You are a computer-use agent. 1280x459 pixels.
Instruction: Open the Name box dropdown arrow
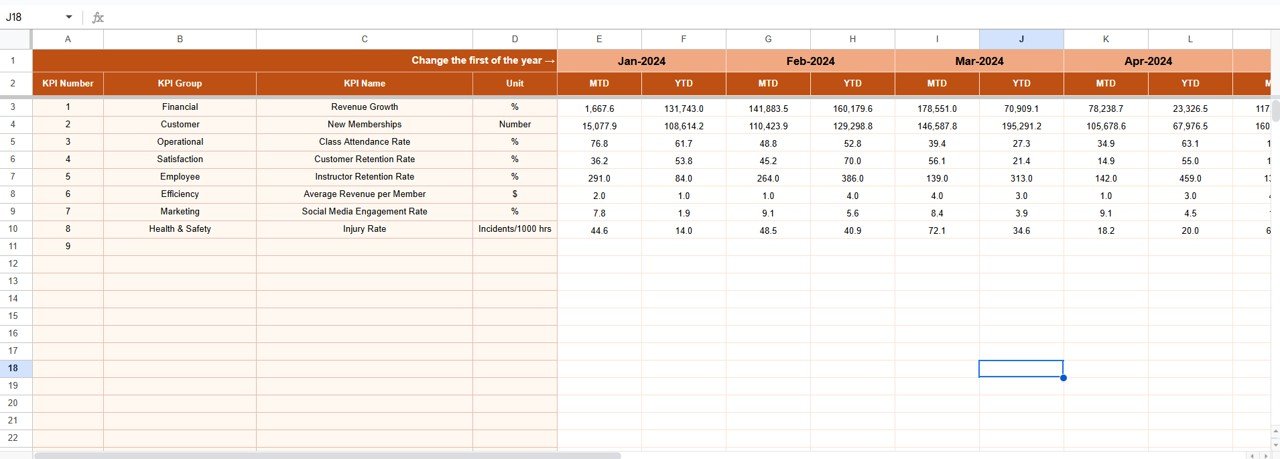click(x=69, y=17)
